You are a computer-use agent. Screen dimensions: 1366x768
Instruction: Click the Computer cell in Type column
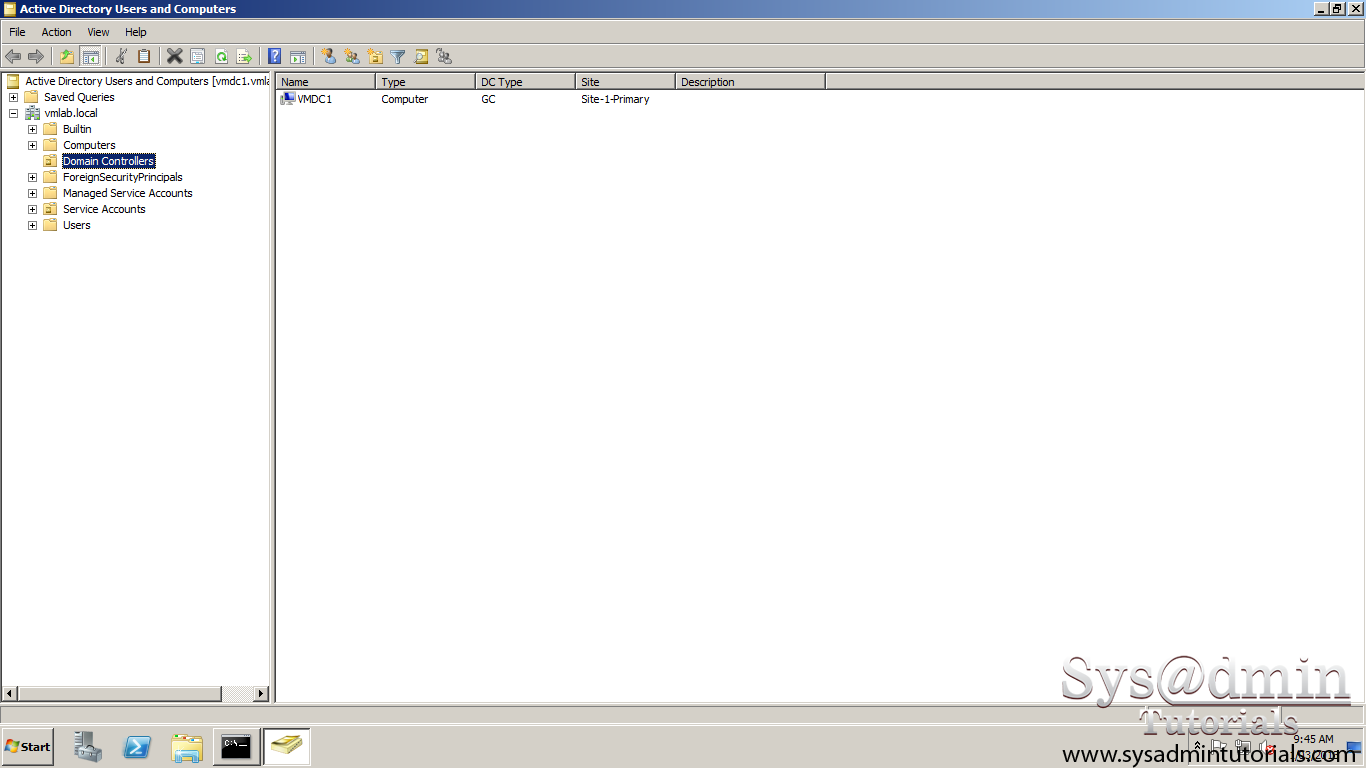click(405, 99)
